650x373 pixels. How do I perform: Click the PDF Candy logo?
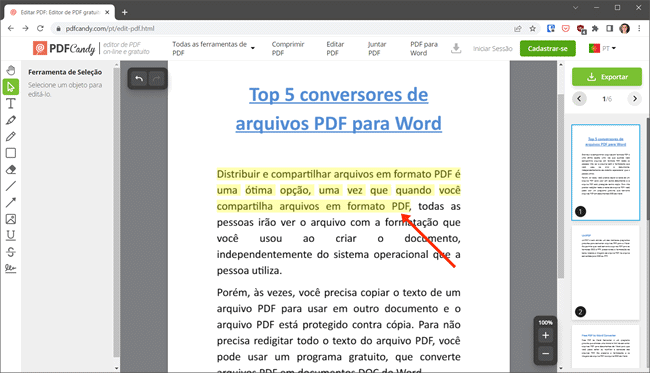[x=64, y=48]
